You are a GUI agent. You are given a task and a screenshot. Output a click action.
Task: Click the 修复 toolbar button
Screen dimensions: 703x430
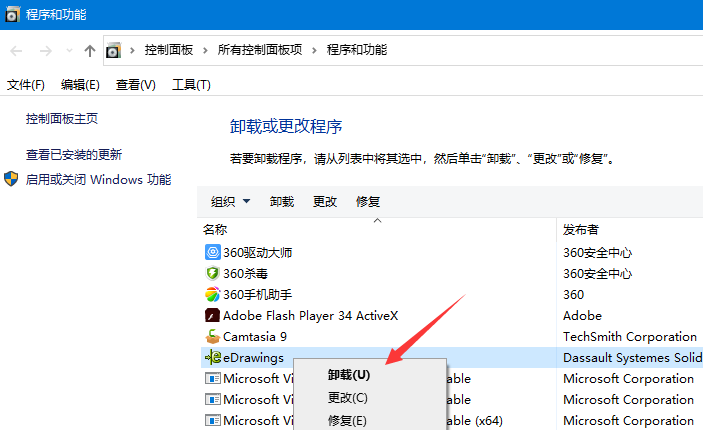click(368, 202)
